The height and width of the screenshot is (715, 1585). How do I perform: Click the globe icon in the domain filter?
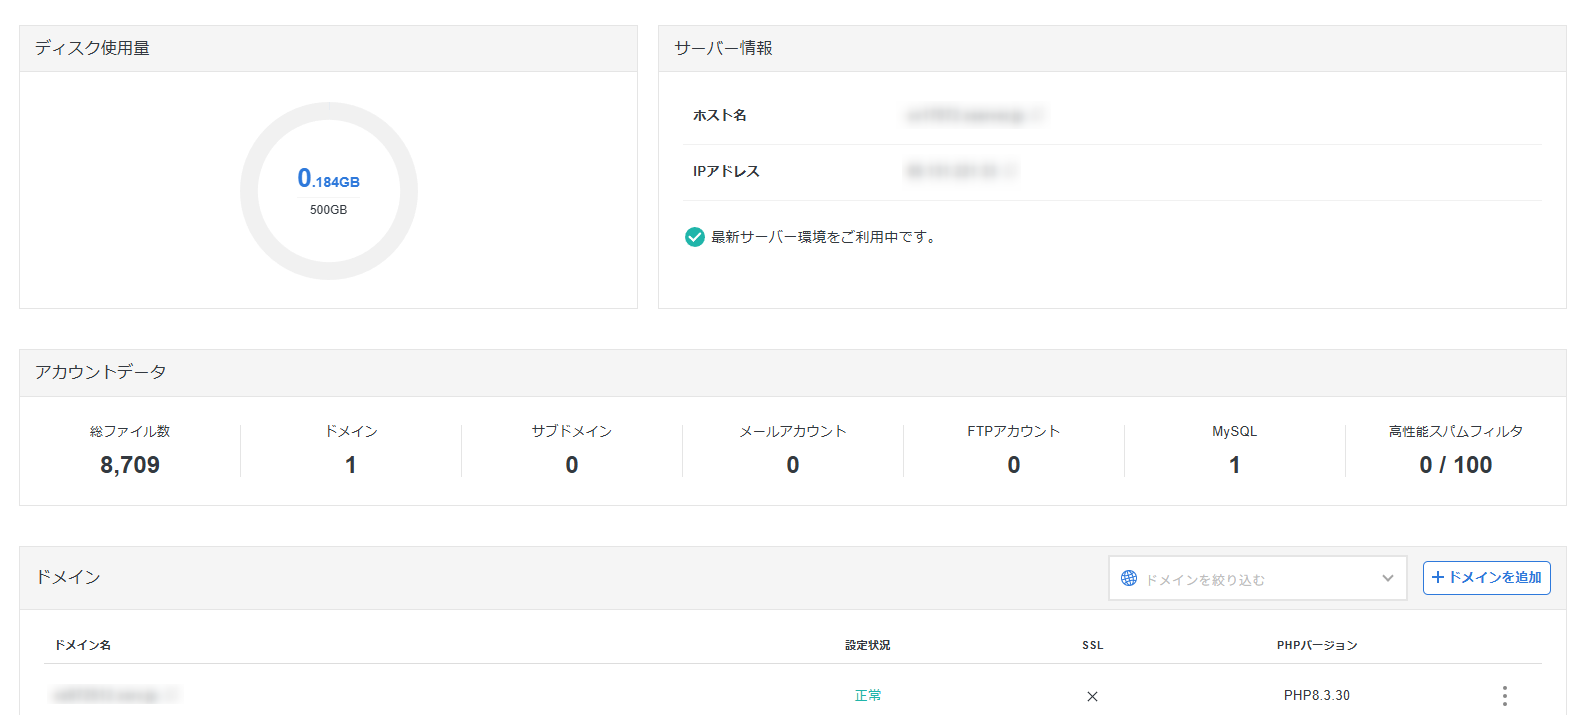click(1129, 578)
